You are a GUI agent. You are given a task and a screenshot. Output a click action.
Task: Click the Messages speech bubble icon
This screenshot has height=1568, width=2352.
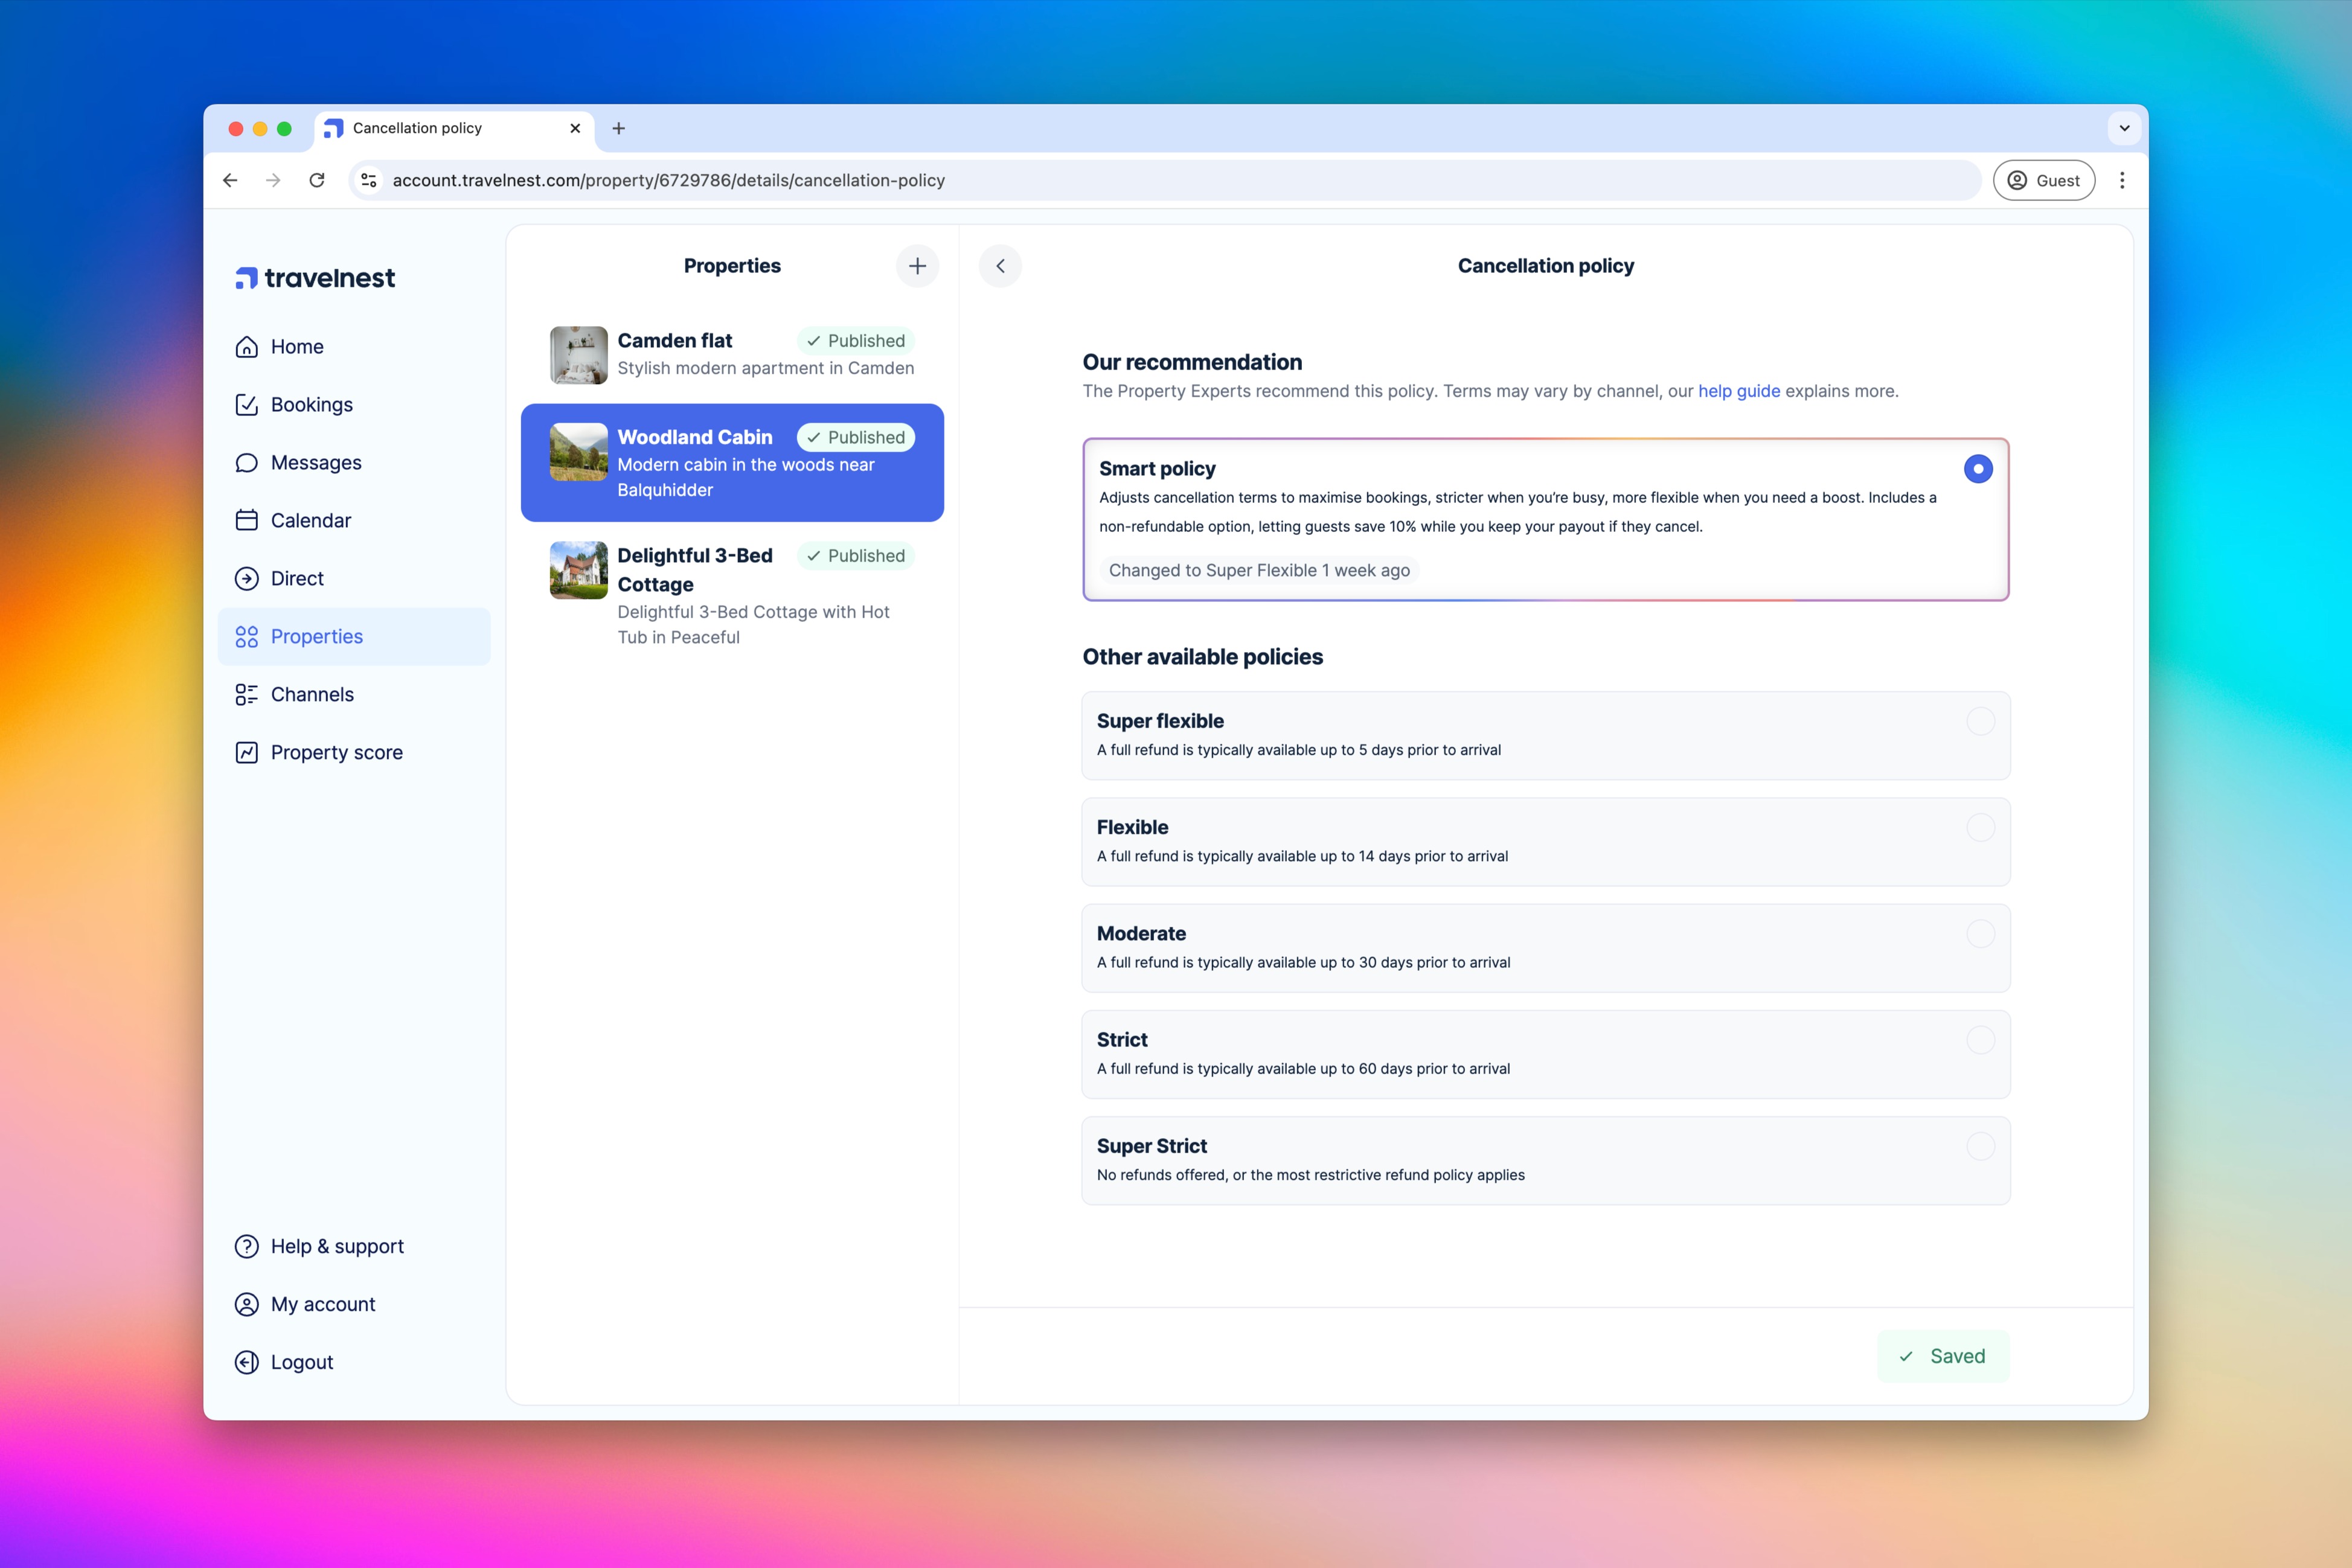(246, 463)
